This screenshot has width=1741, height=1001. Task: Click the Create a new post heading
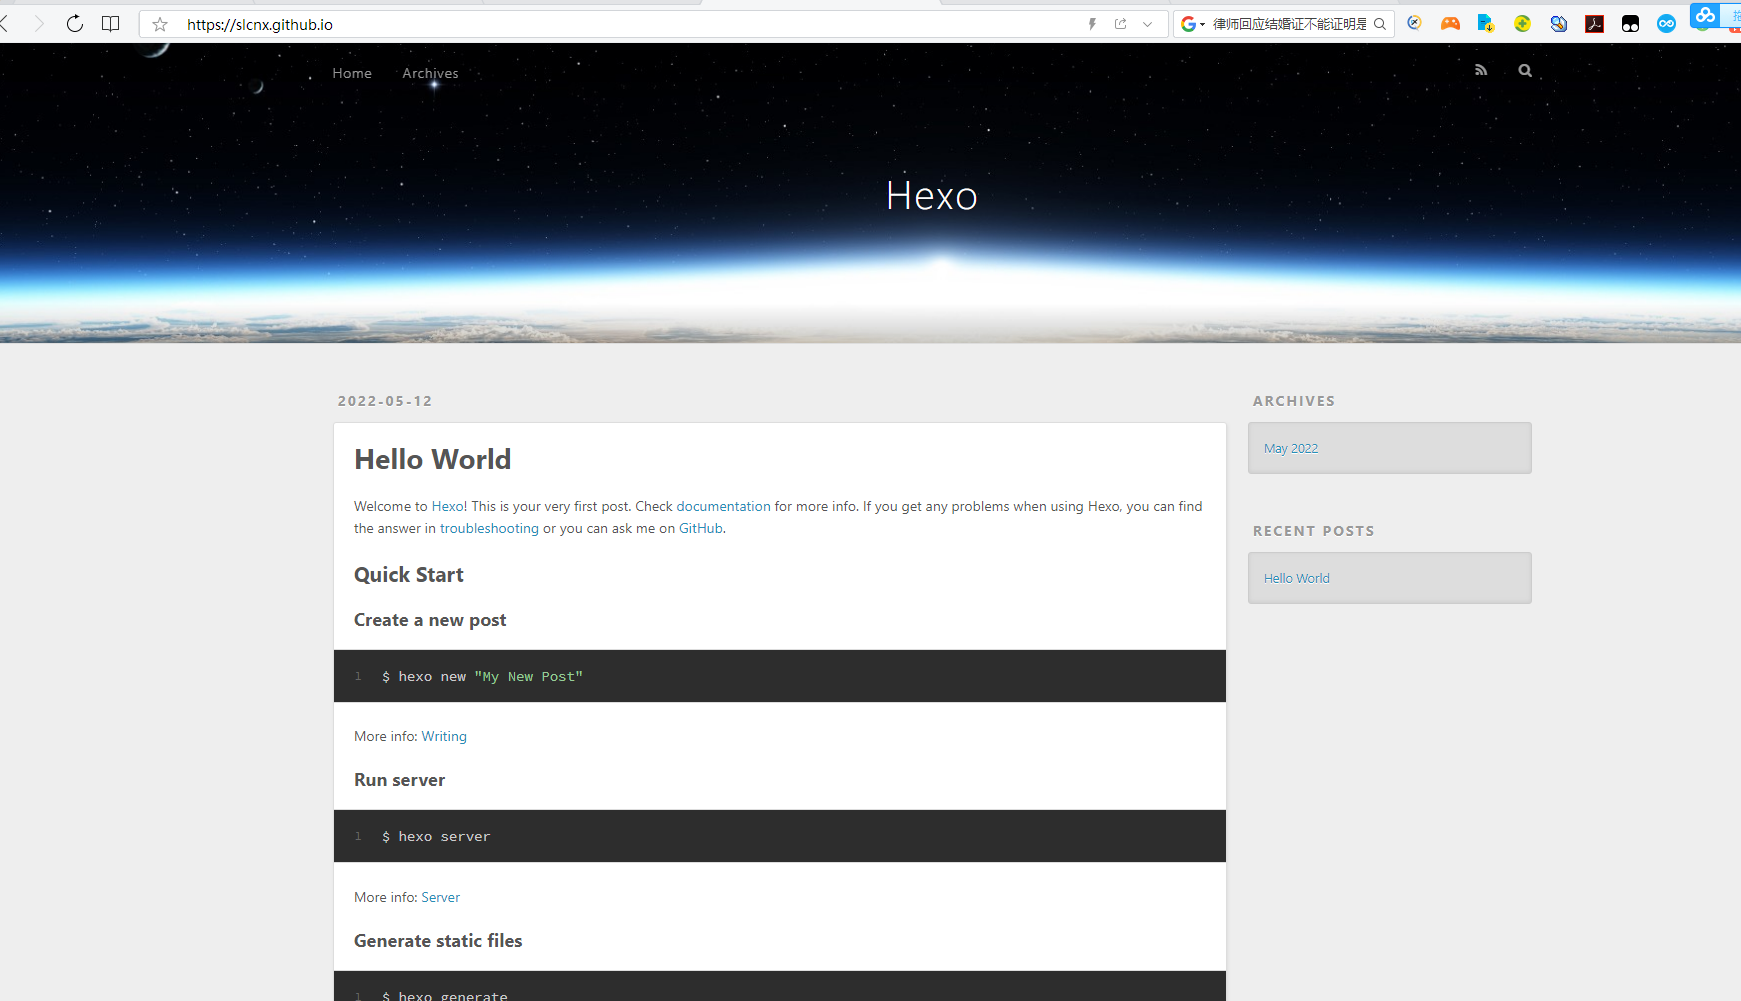(430, 620)
